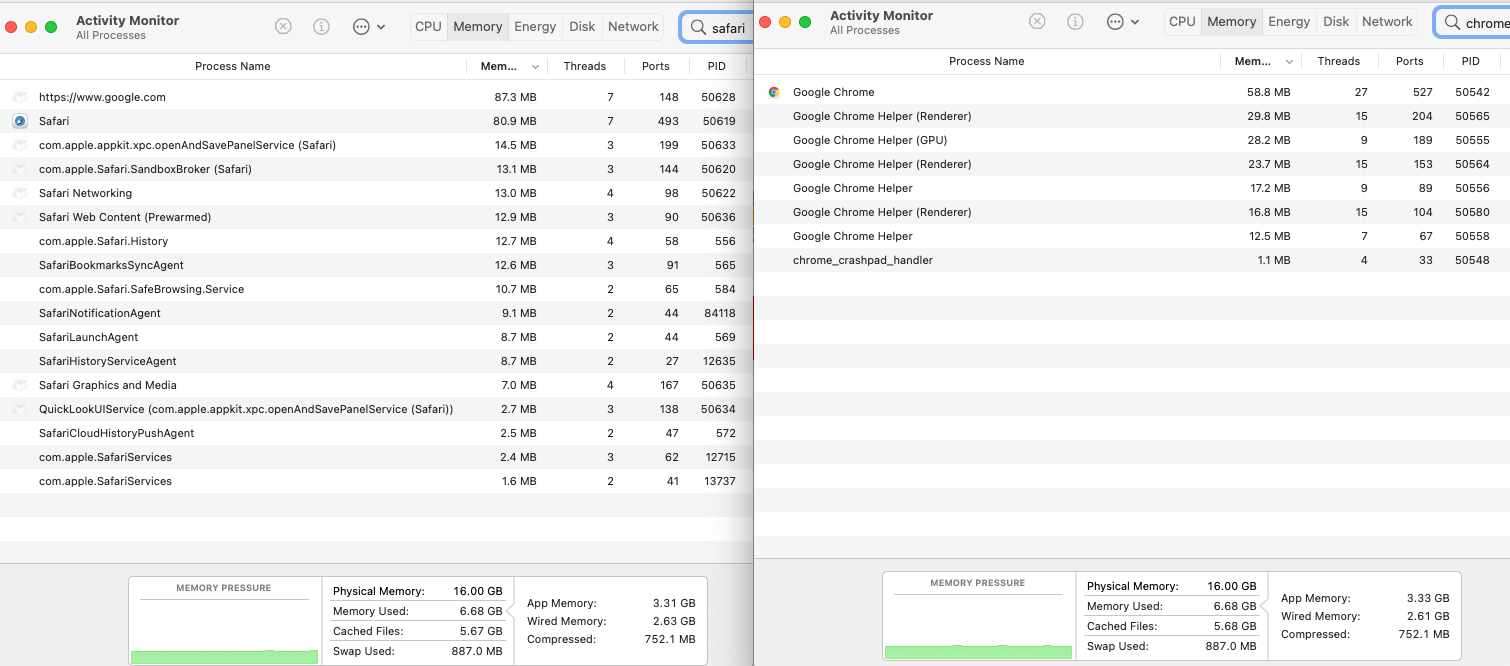Click the info icon in Safari-search window
Image resolution: width=1510 pixels, height=666 pixels.
tap(321, 27)
